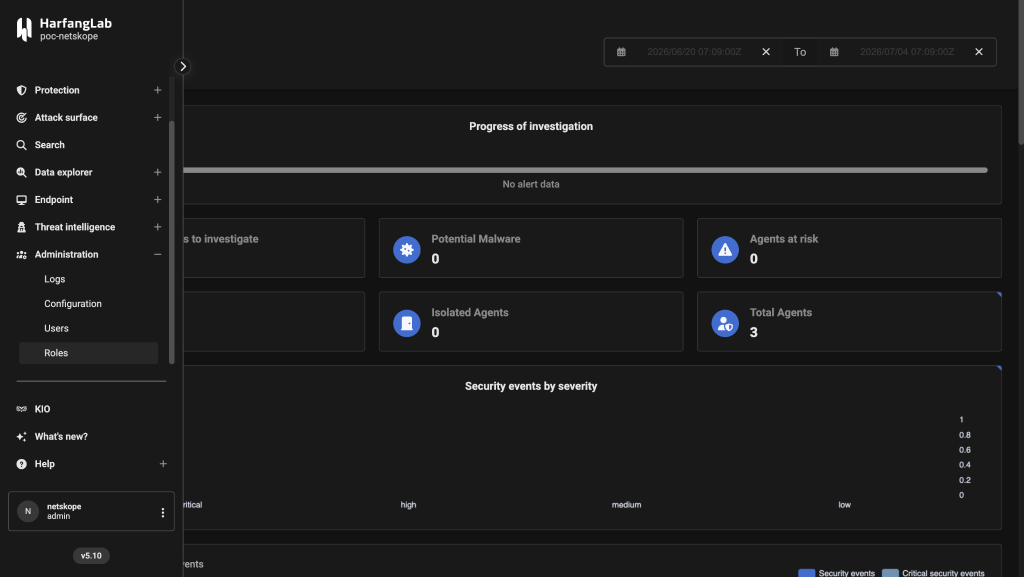This screenshot has width=1024, height=577.
Task: Open Users under Administration
Action: click(89, 328)
